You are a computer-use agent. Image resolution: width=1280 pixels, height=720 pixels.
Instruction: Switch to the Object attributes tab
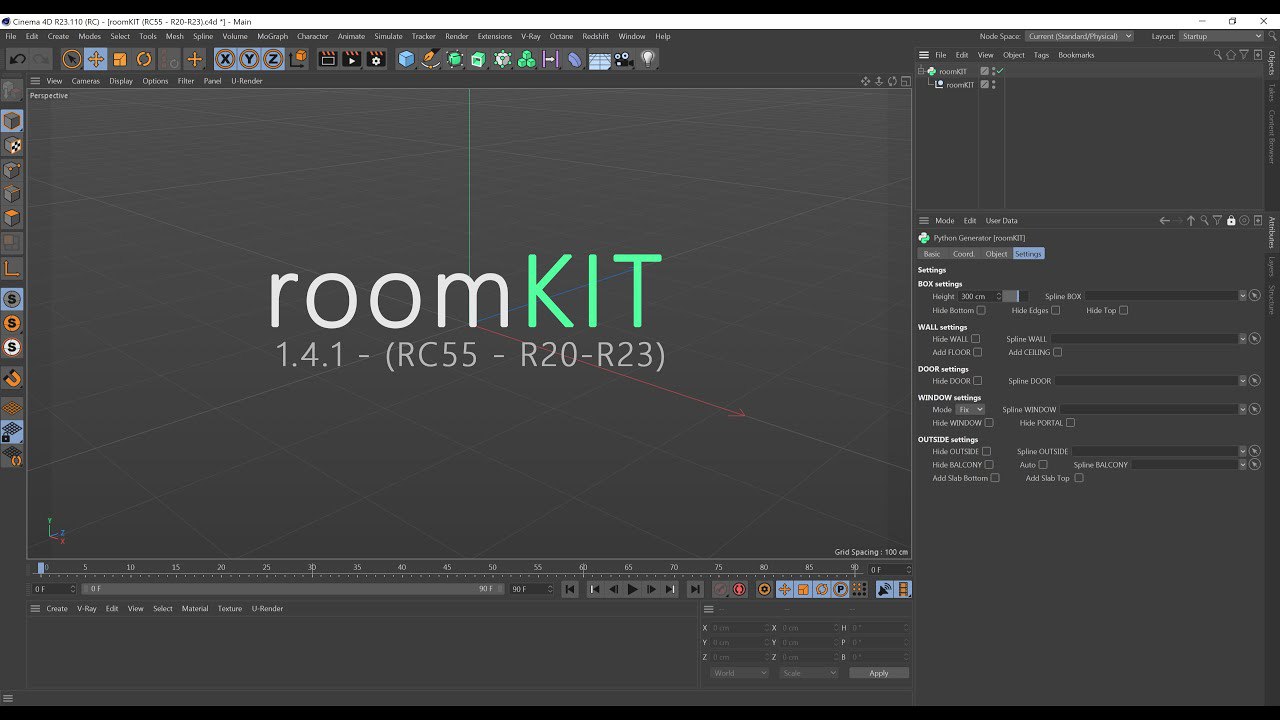(x=996, y=254)
